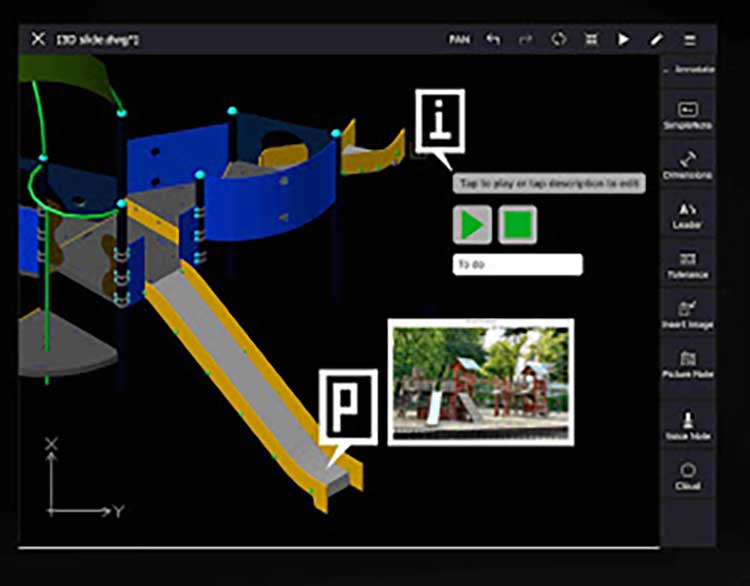This screenshot has width=750, height=586.
Task: Click the Insert Image tool
Action: click(688, 315)
